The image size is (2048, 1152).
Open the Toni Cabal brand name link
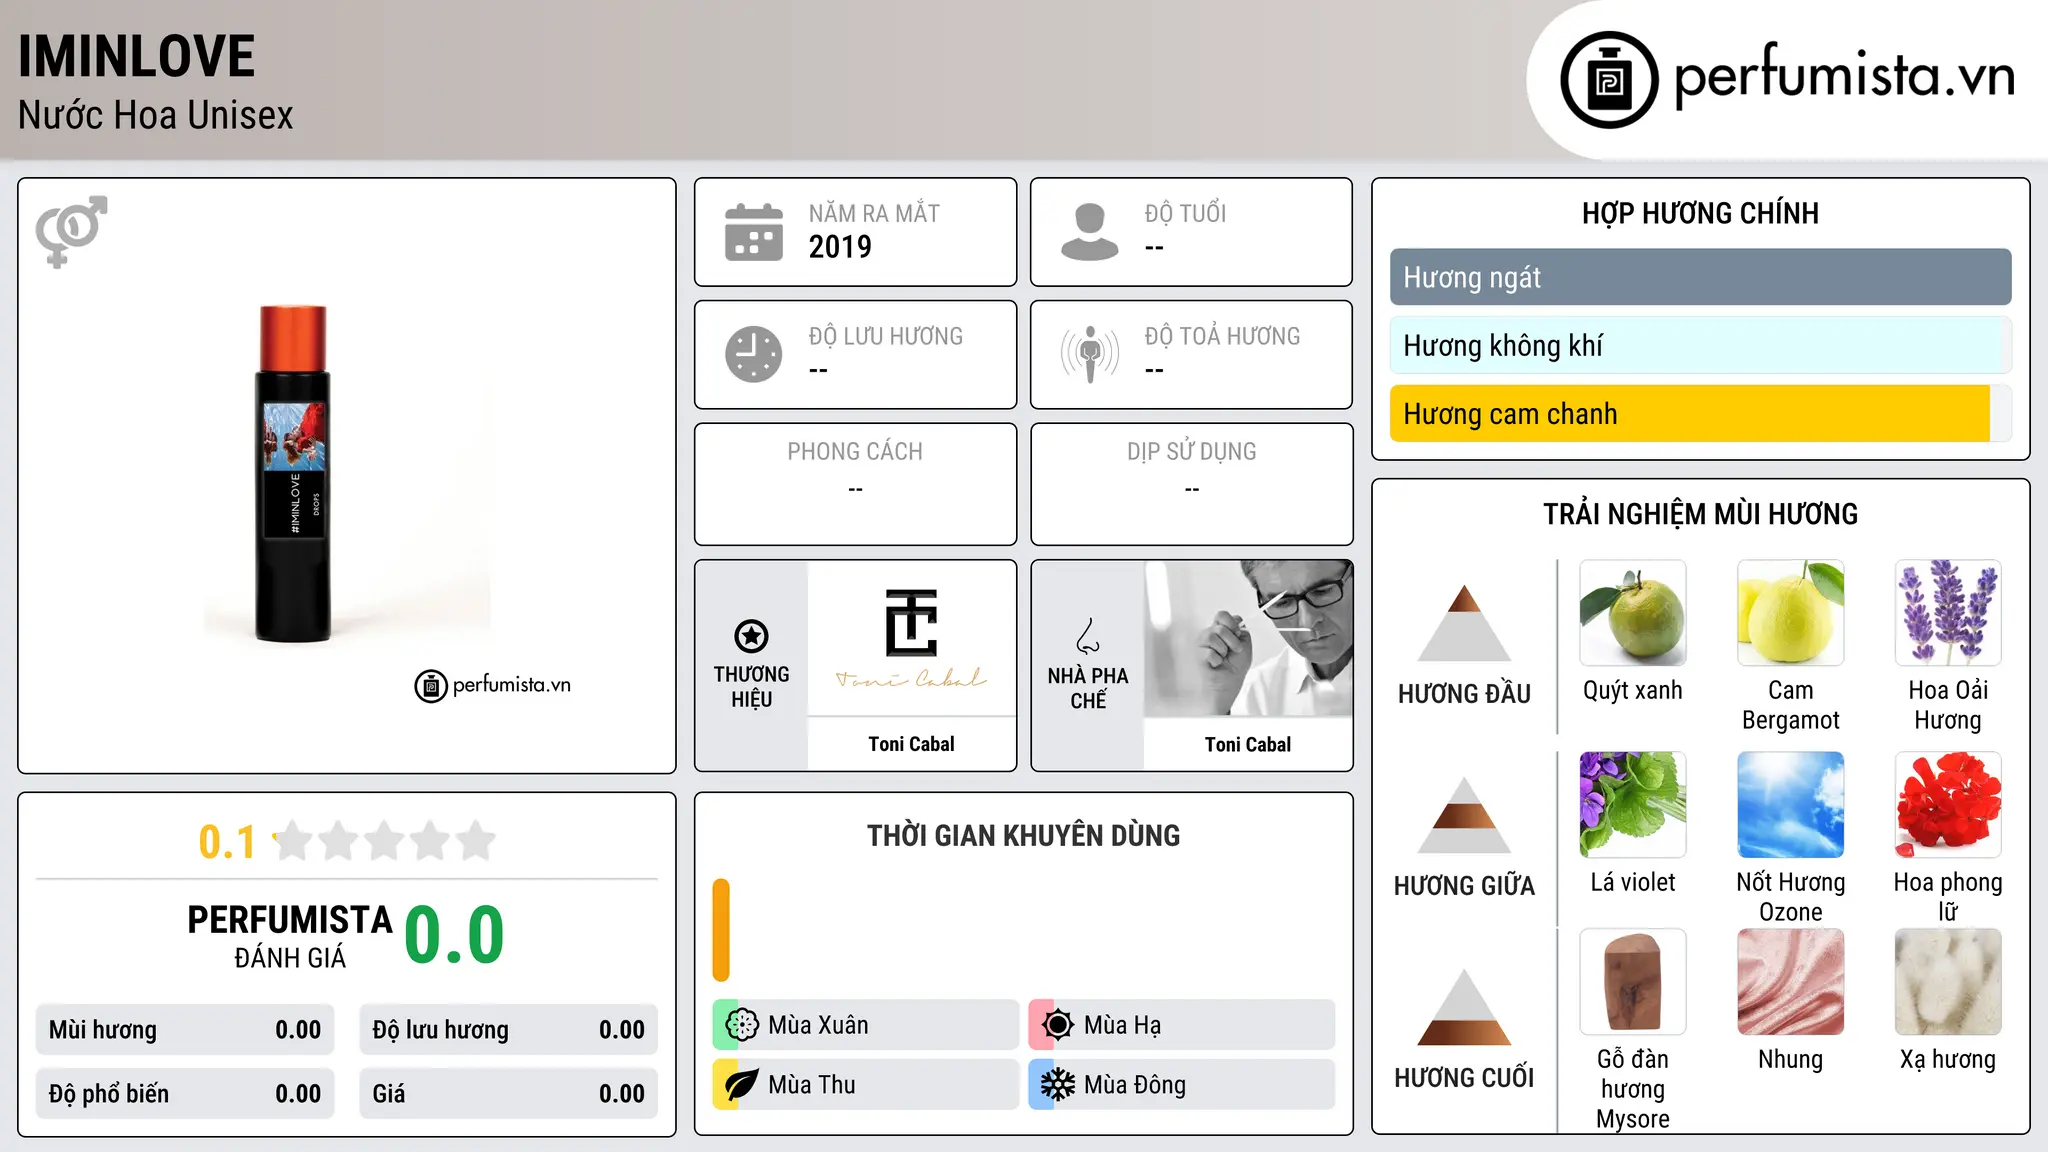911,744
